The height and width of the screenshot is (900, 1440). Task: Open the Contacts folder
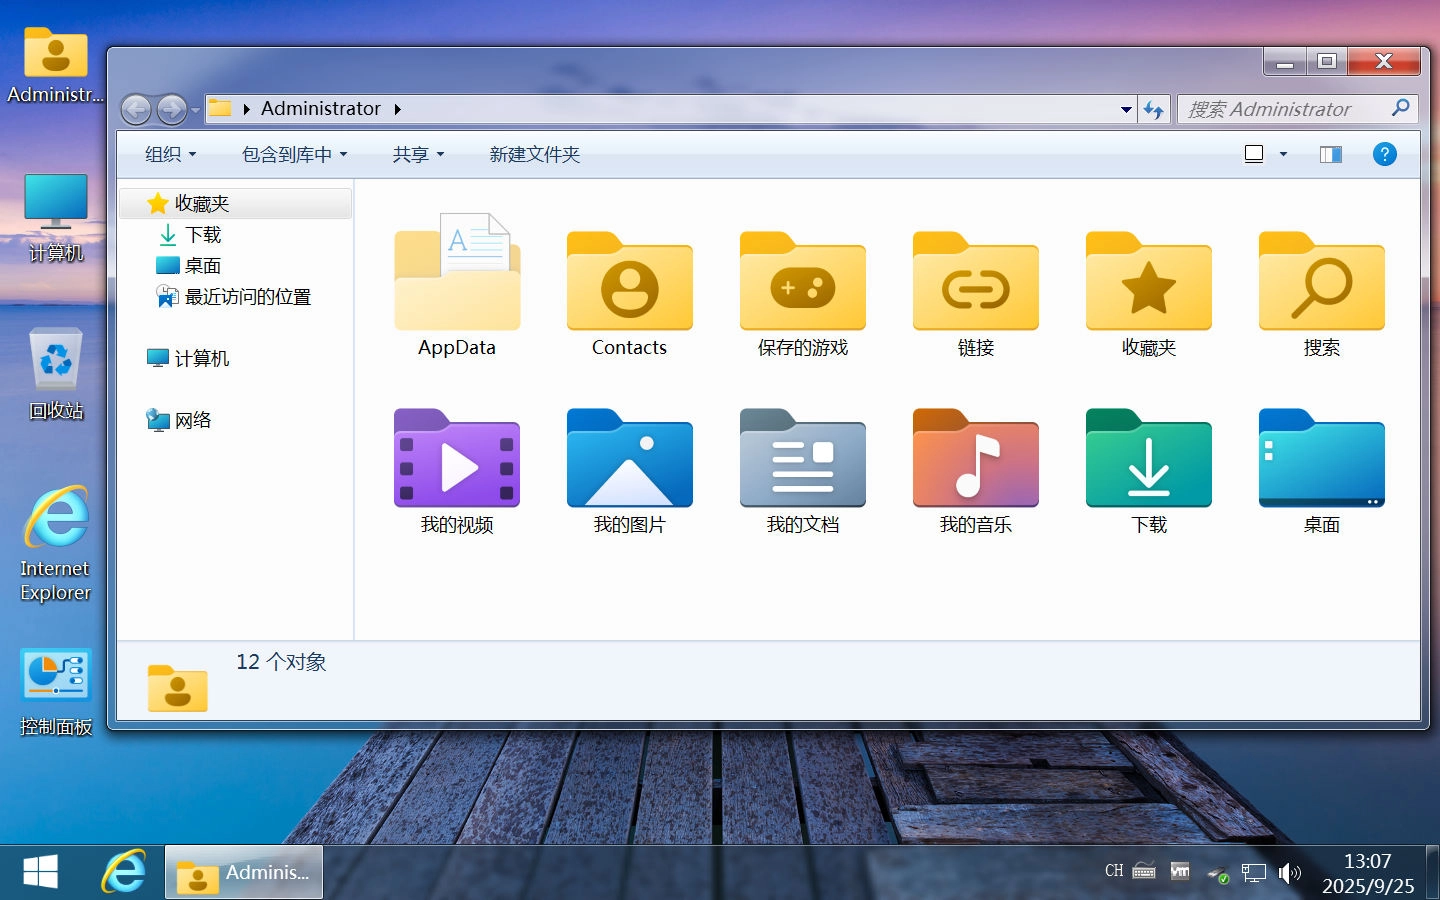[629, 283]
